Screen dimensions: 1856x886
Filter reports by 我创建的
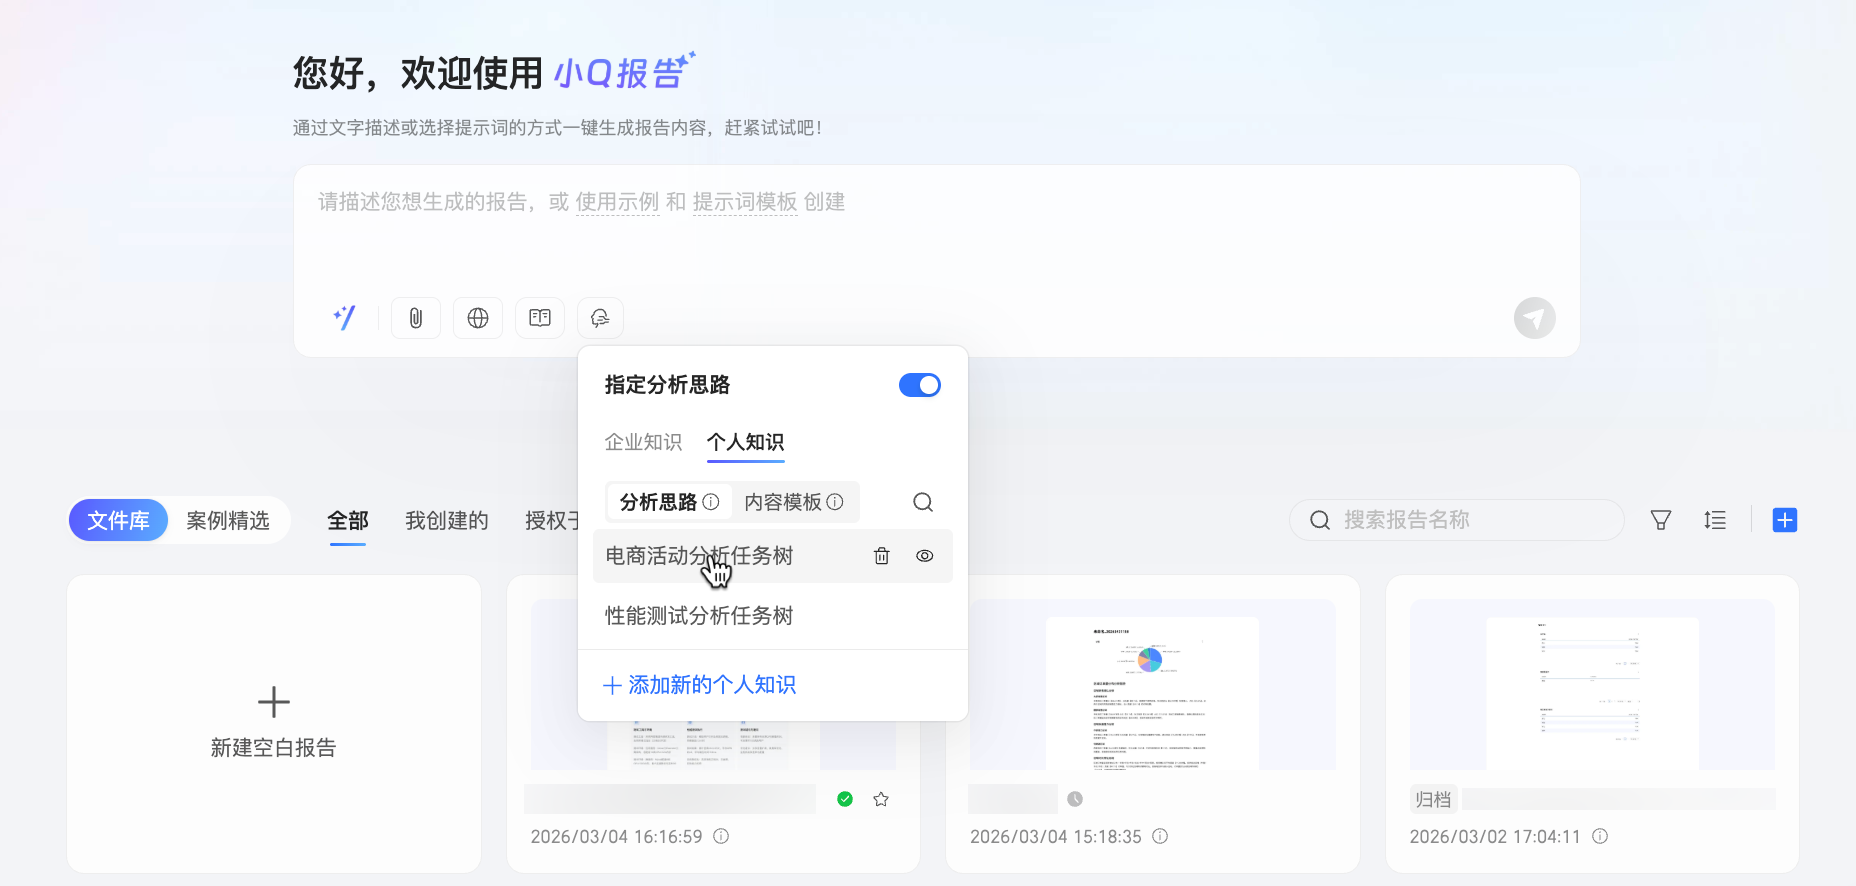(x=447, y=520)
